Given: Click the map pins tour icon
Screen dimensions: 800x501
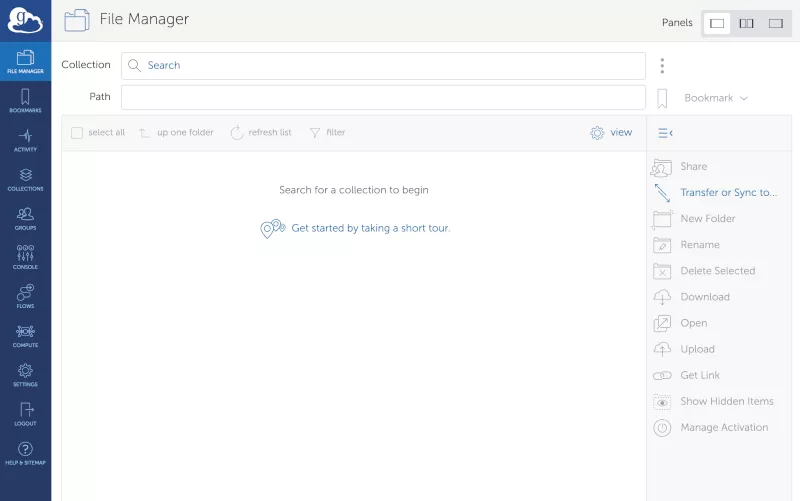Looking at the screenshot, I should 272,229.
